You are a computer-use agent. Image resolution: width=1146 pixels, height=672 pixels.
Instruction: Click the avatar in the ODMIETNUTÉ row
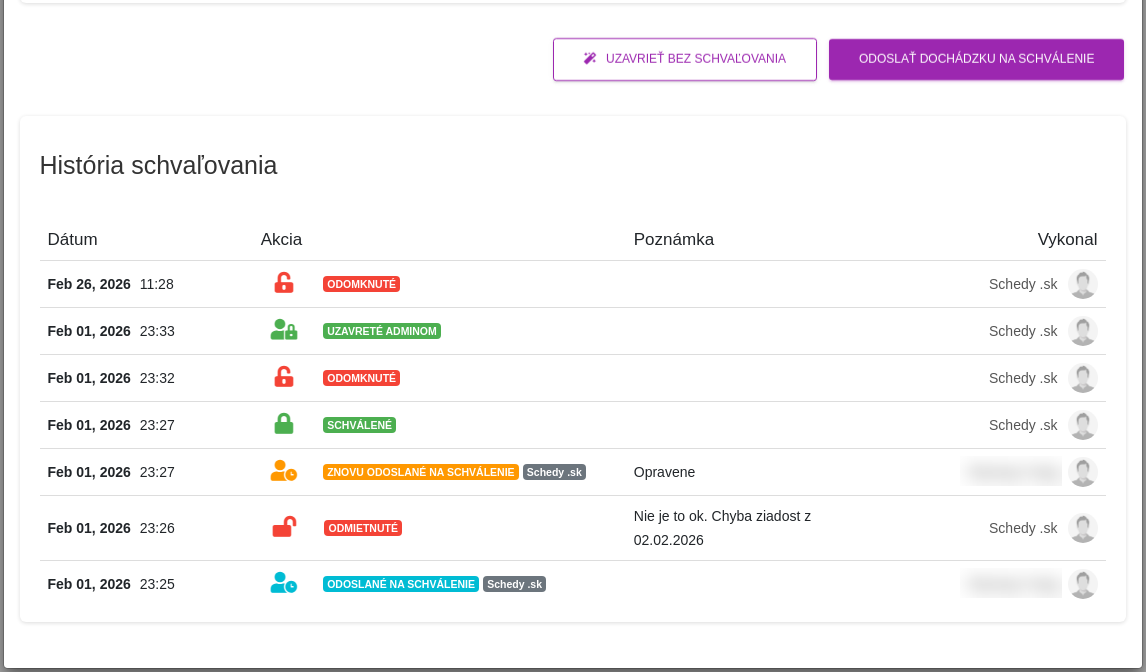[1082, 528]
